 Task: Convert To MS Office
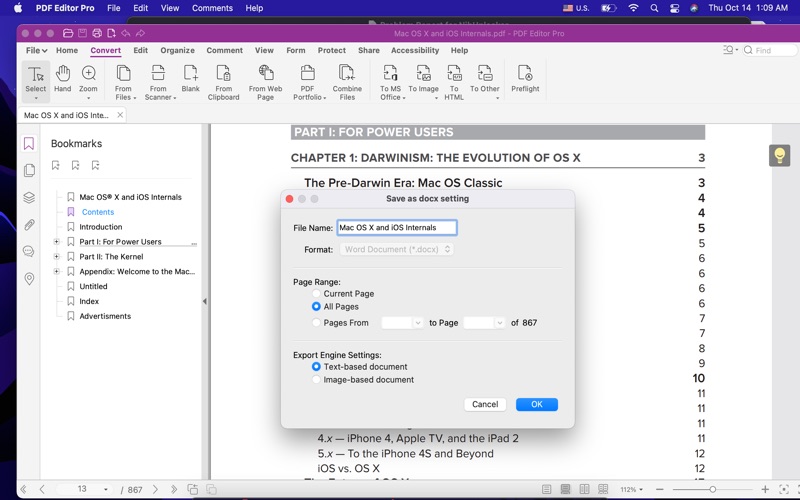[x=390, y=82]
